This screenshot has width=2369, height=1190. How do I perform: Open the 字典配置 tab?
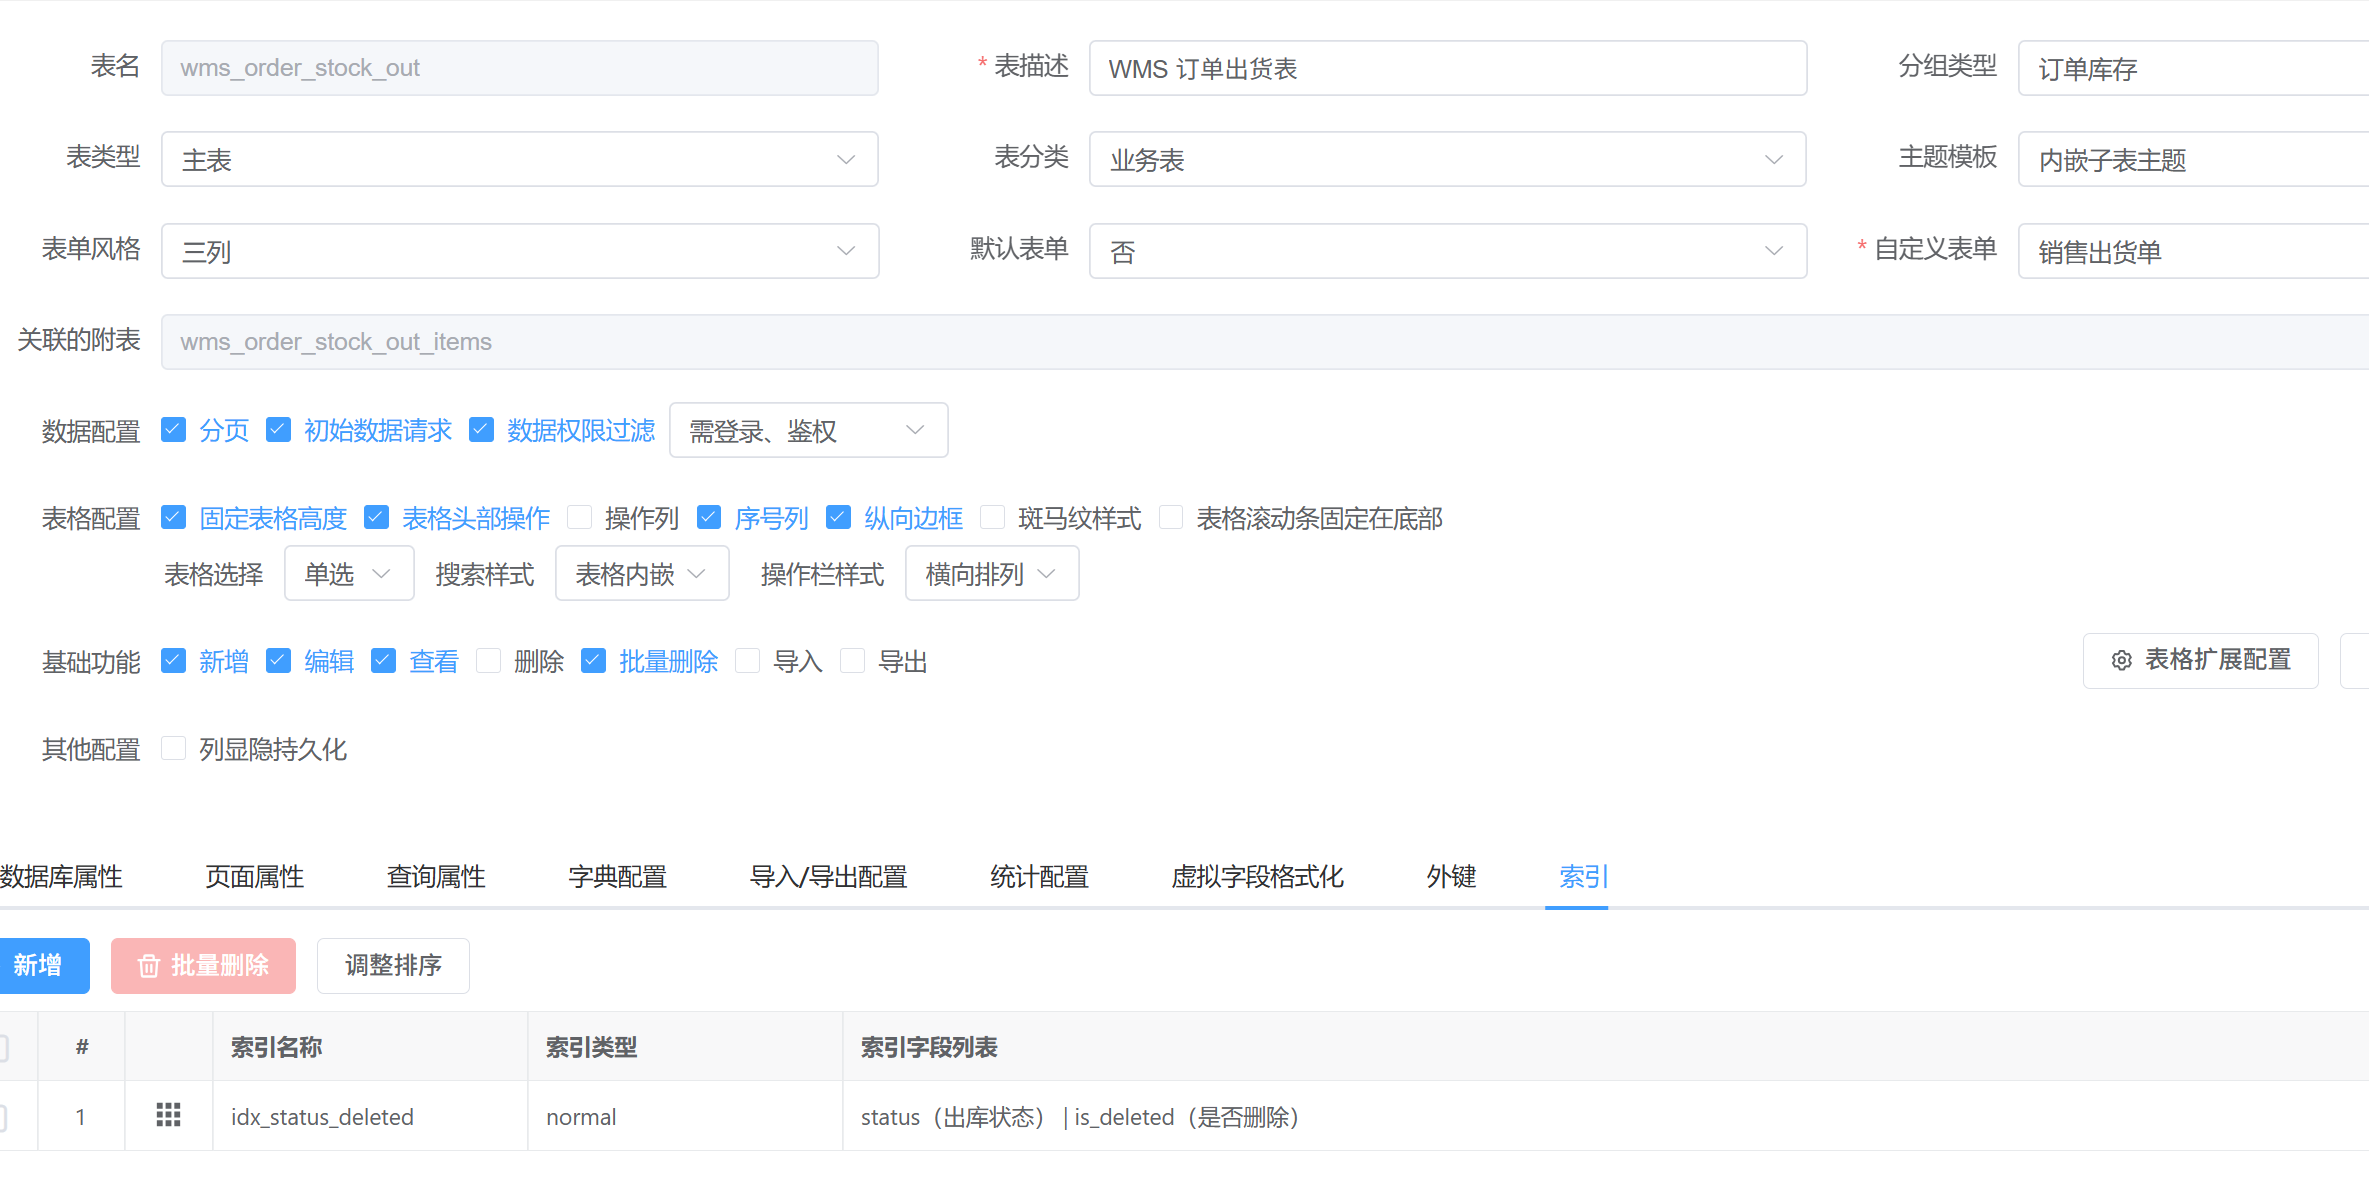coord(617,876)
